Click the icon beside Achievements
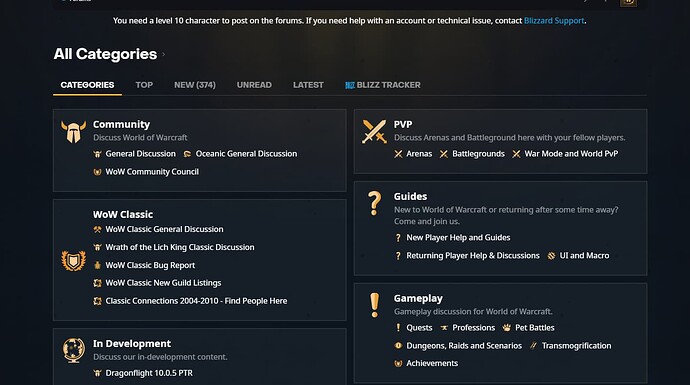The image size is (690, 385). pyautogui.click(x=398, y=363)
